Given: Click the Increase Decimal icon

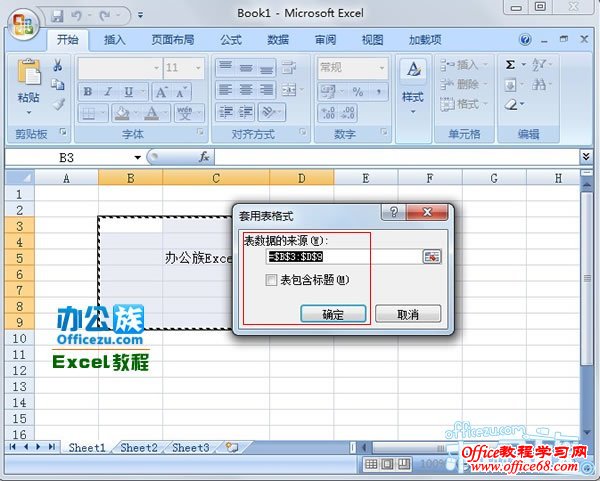Looking at the screenshot, I should click(x=328, y=113).
